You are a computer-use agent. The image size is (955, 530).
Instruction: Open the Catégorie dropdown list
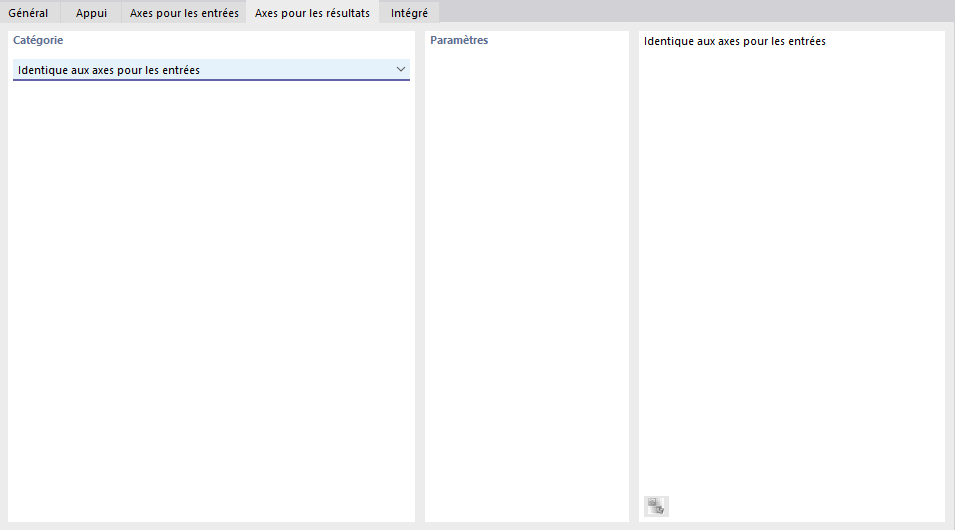tap(211, 69)
